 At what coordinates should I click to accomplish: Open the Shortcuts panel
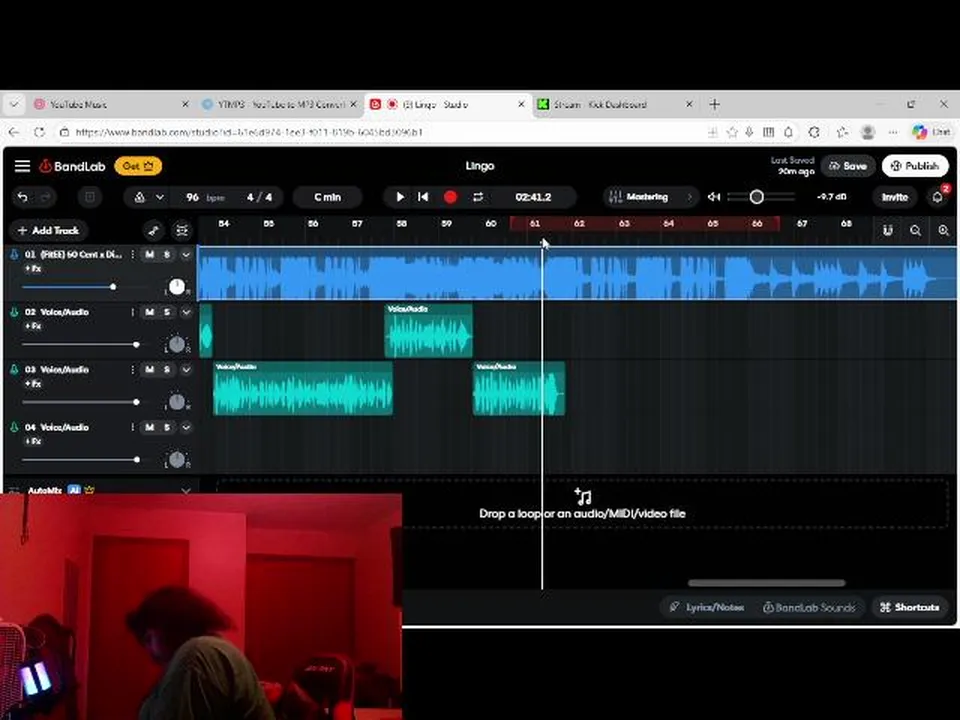tap(909, 607)
